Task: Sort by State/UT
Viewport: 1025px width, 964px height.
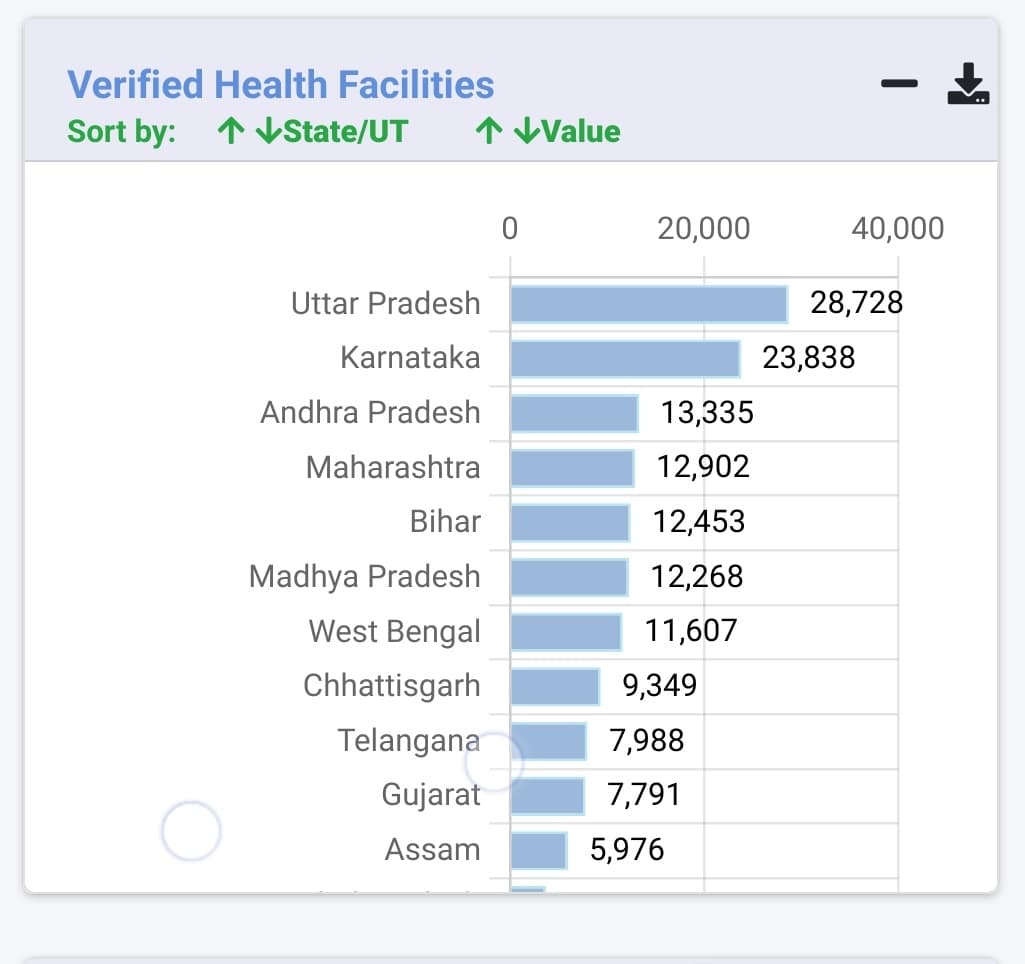Action: 313,131
